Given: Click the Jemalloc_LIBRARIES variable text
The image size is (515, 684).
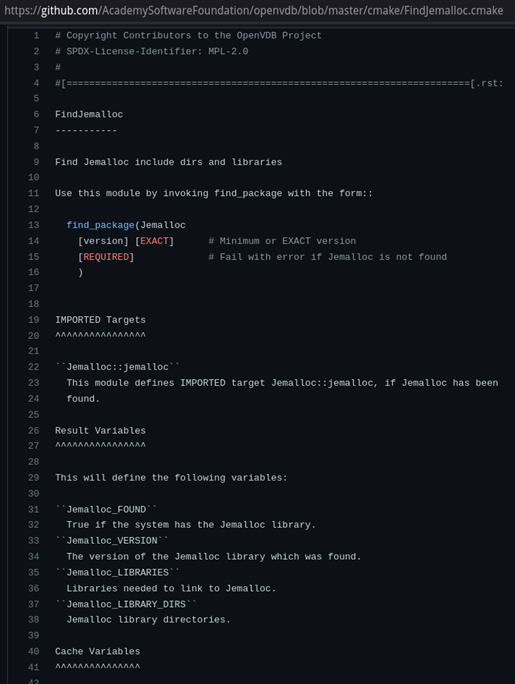Looking at the screenshot, I should point(118,573).
